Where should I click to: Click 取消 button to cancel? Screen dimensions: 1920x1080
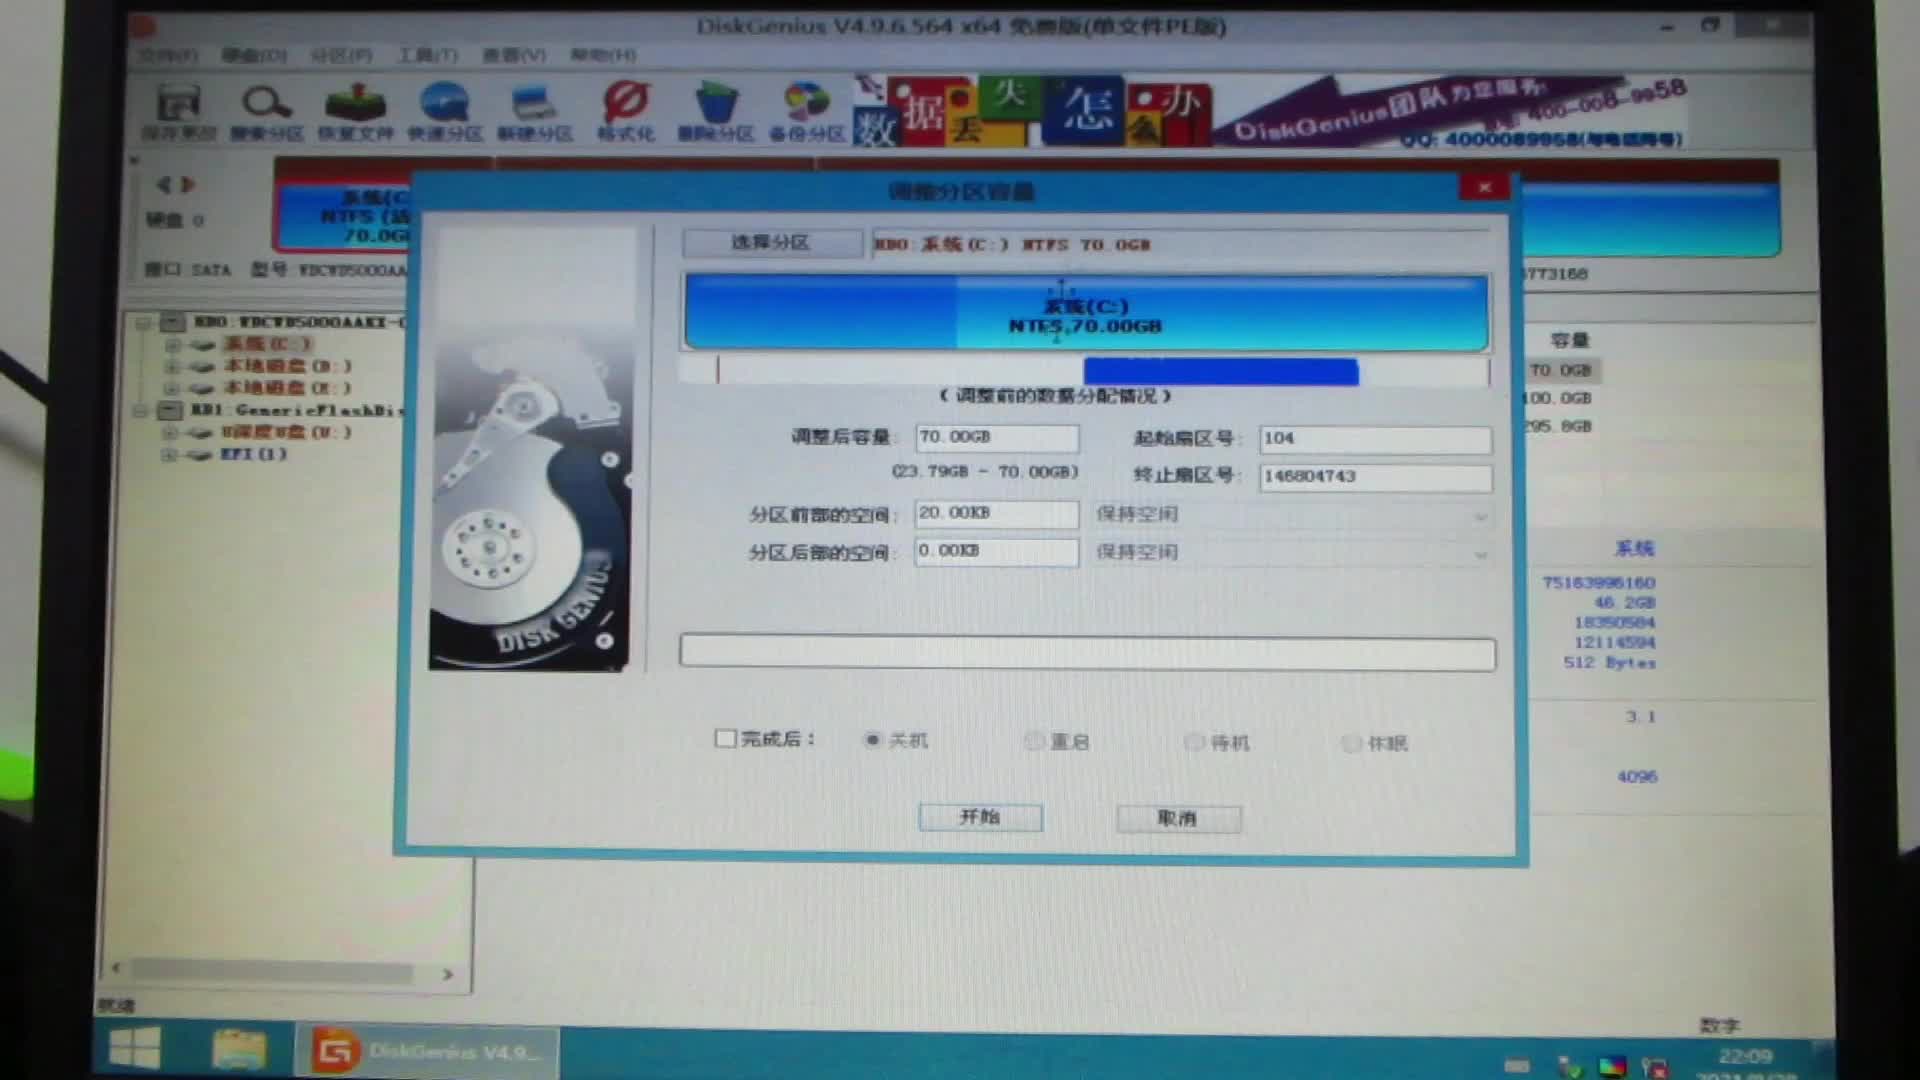tap(1176, 816)
